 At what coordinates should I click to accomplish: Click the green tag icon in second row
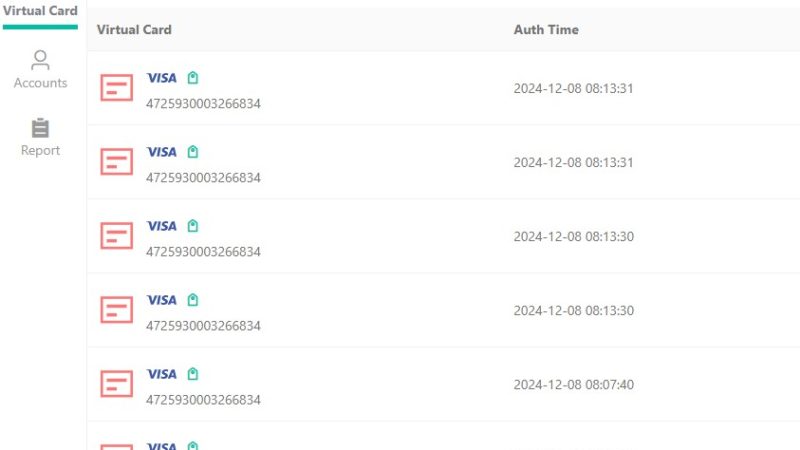pyautogui.click(x=192, y=152)
